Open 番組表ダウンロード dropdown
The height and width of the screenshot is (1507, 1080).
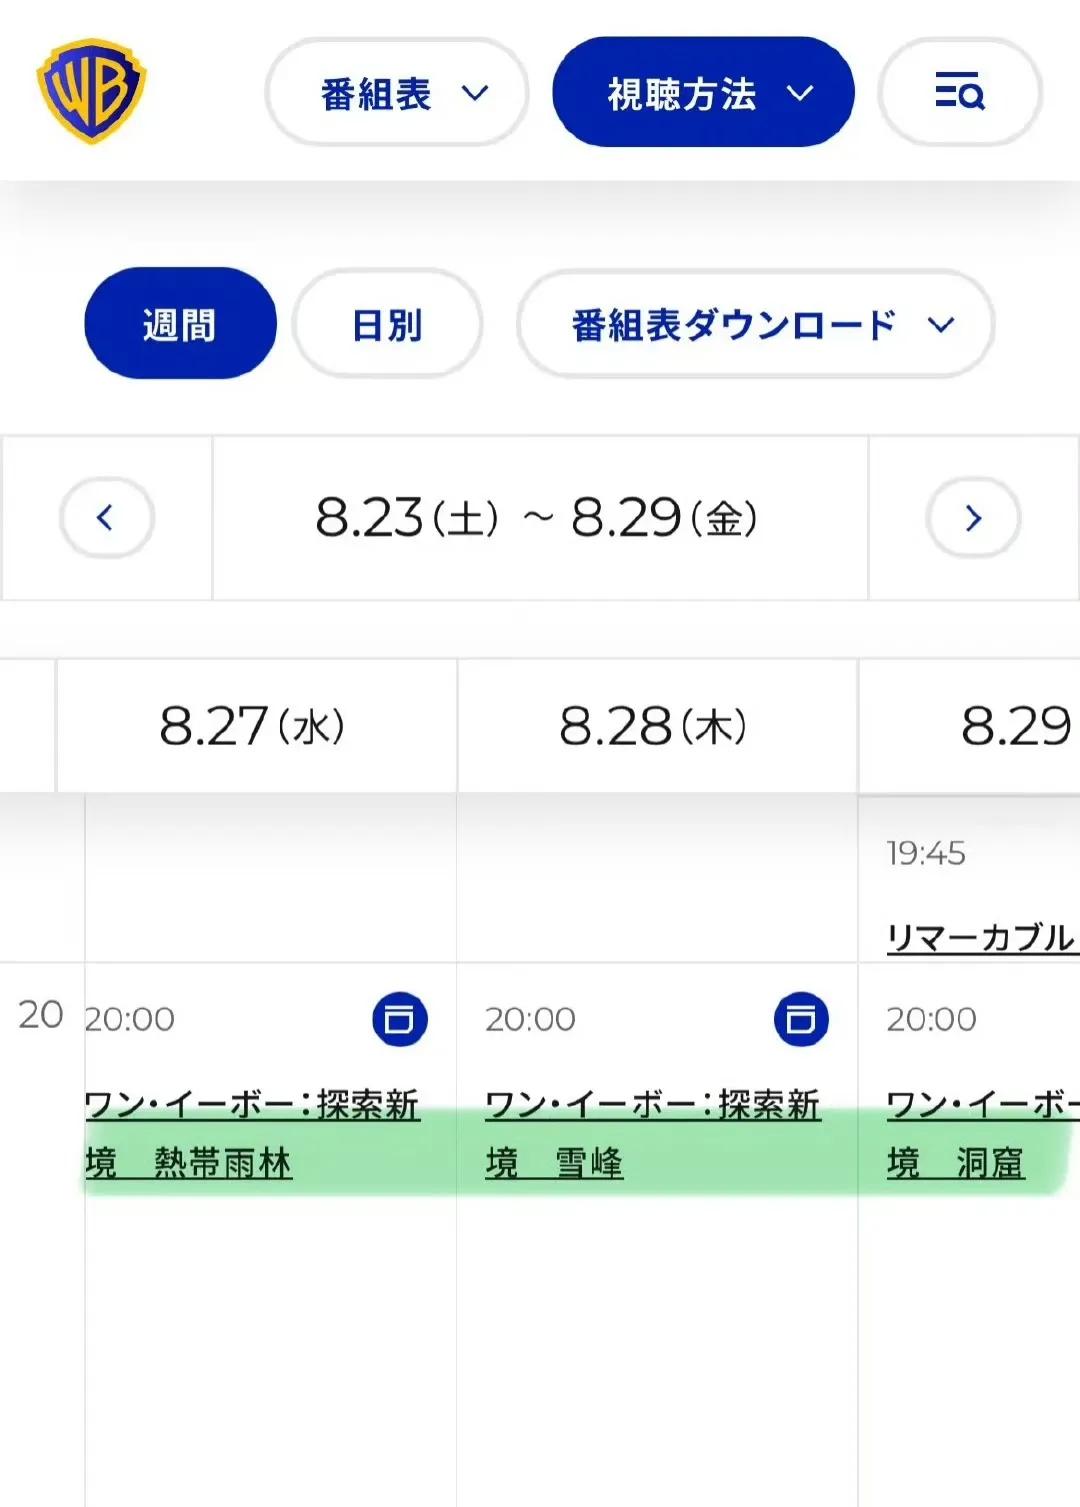[755, 324]
